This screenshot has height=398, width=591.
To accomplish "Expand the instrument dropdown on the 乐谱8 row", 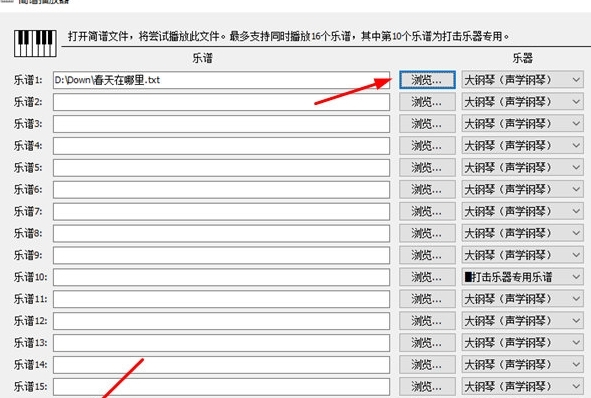I will pos(522,233).
